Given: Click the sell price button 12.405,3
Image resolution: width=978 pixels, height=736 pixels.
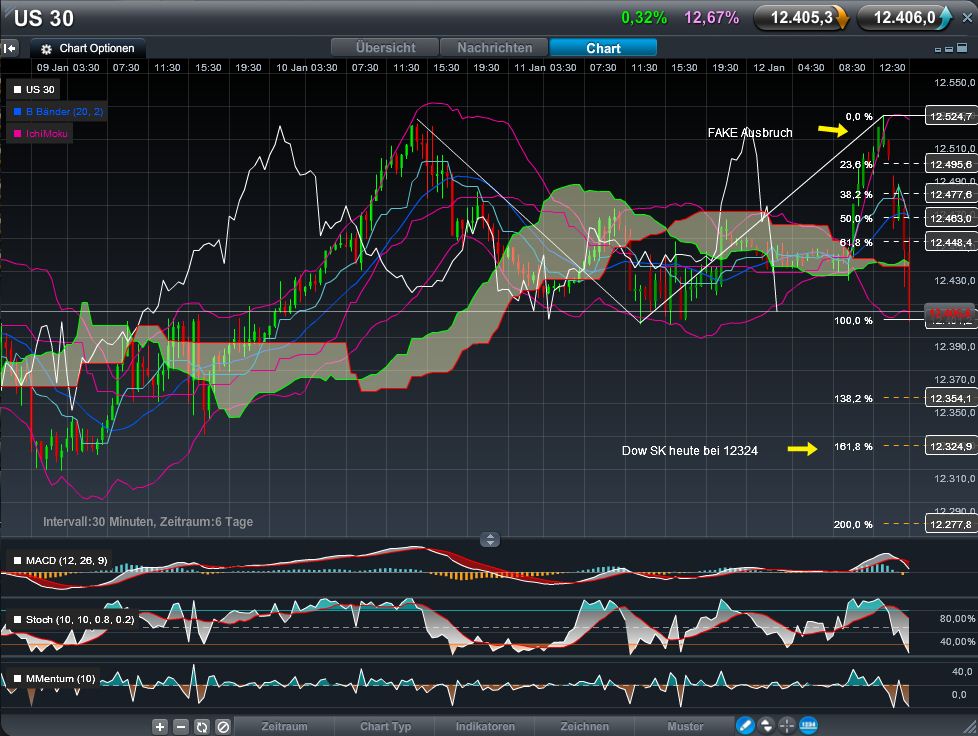Looking at the screenshot, I should click(x=801, y=17).
